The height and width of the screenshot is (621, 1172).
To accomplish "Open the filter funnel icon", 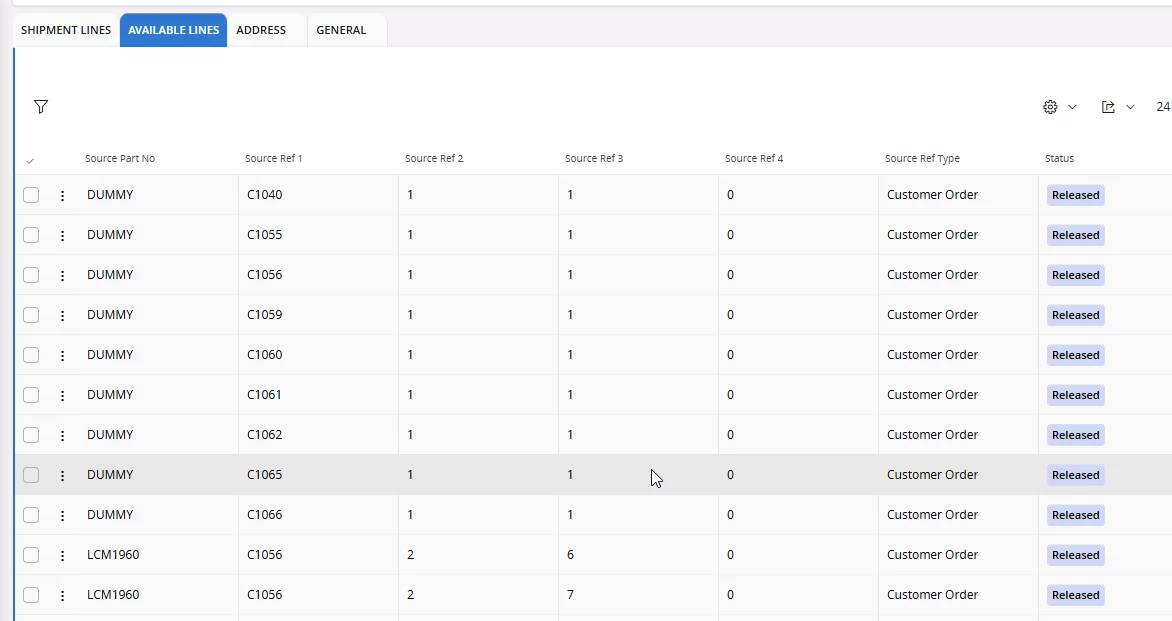I will pos(41,107).
